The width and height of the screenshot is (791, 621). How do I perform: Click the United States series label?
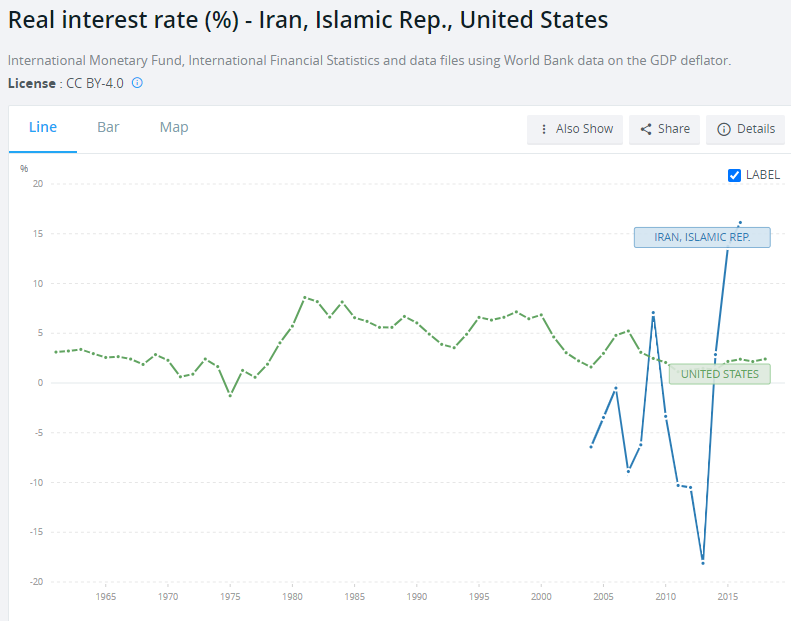[x=719, y=374]
